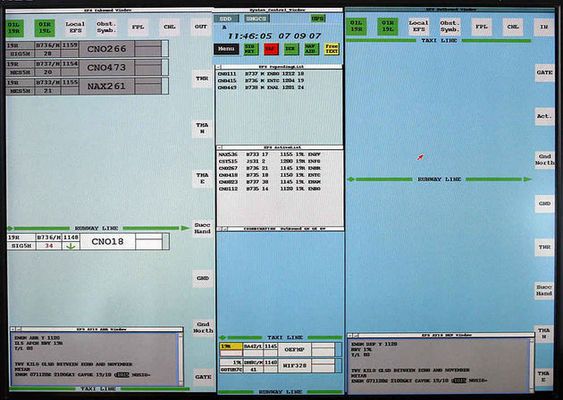Click Obst. Symb. in the outbound window
563x400 pixels.
pyautogui.click(x=450, y=27)
